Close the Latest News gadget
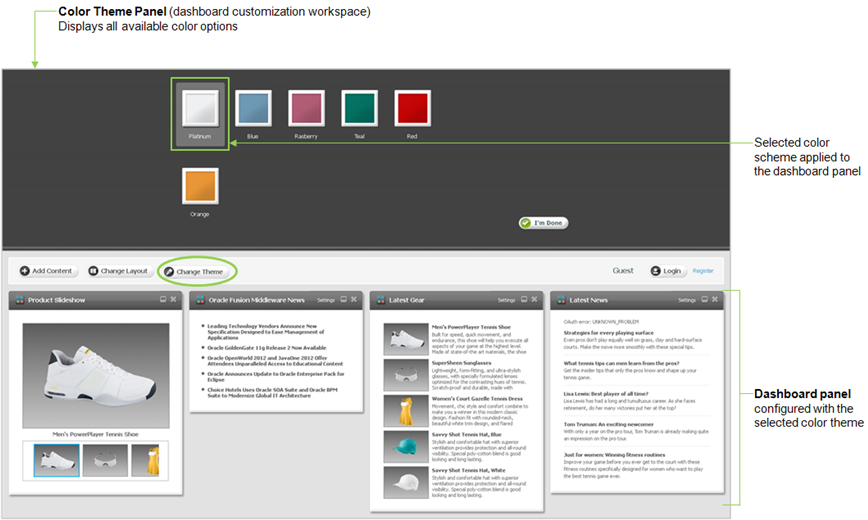Screen dimensions: 868x520 coord(715,299)
